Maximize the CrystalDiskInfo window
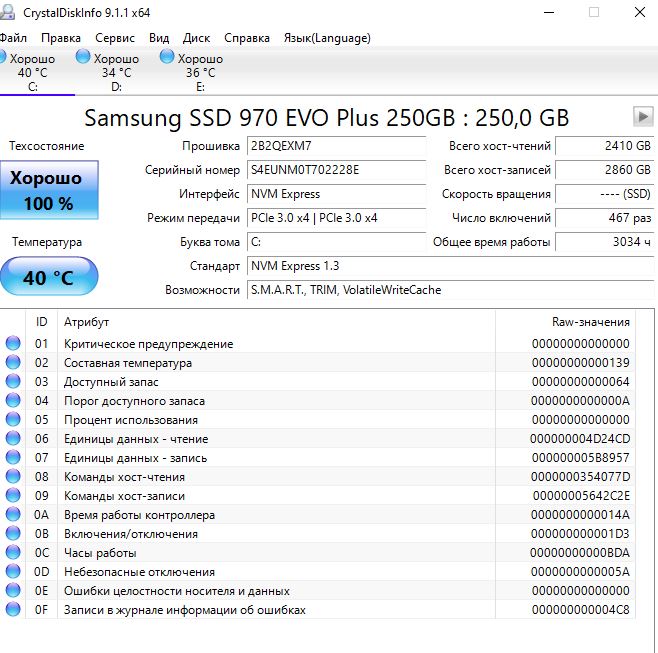Viewport: 658px width, 653px height. pos(593,13)
